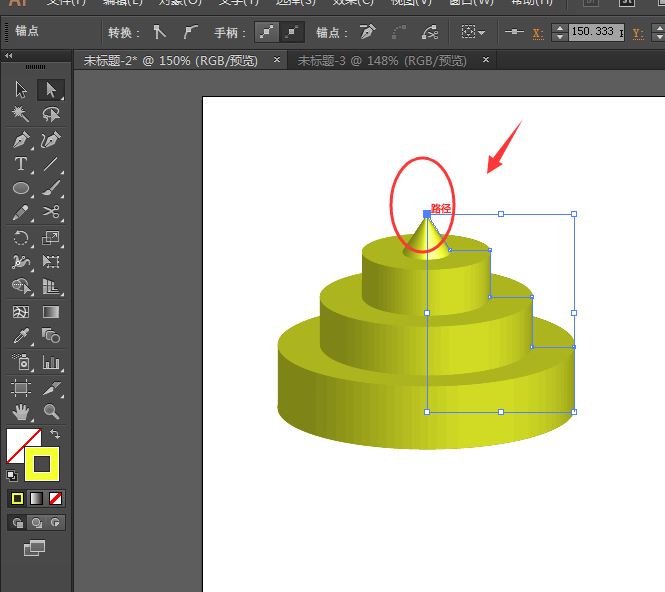665x592 pixels.
Task: Select the Artboard tool
Action: point(21,388)
